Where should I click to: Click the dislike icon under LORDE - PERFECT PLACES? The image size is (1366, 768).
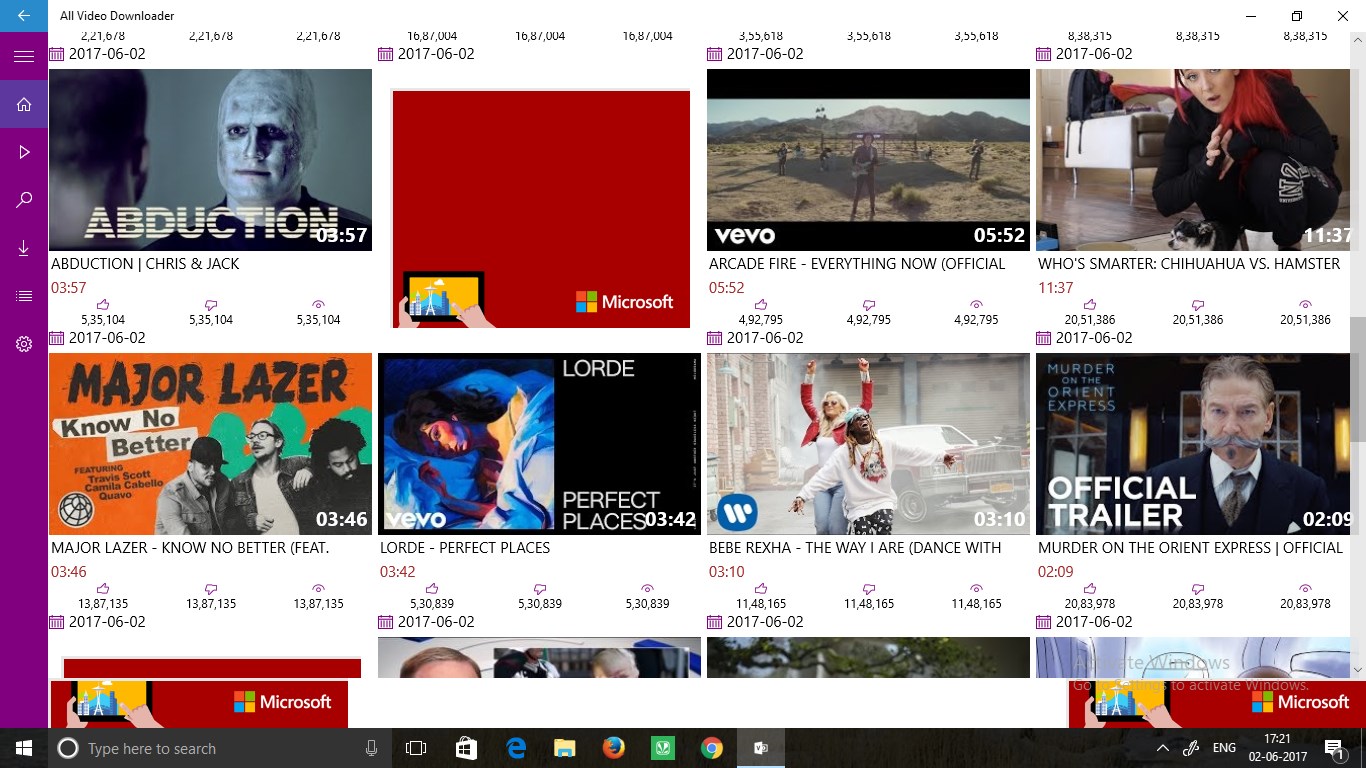tap(540, 589)
